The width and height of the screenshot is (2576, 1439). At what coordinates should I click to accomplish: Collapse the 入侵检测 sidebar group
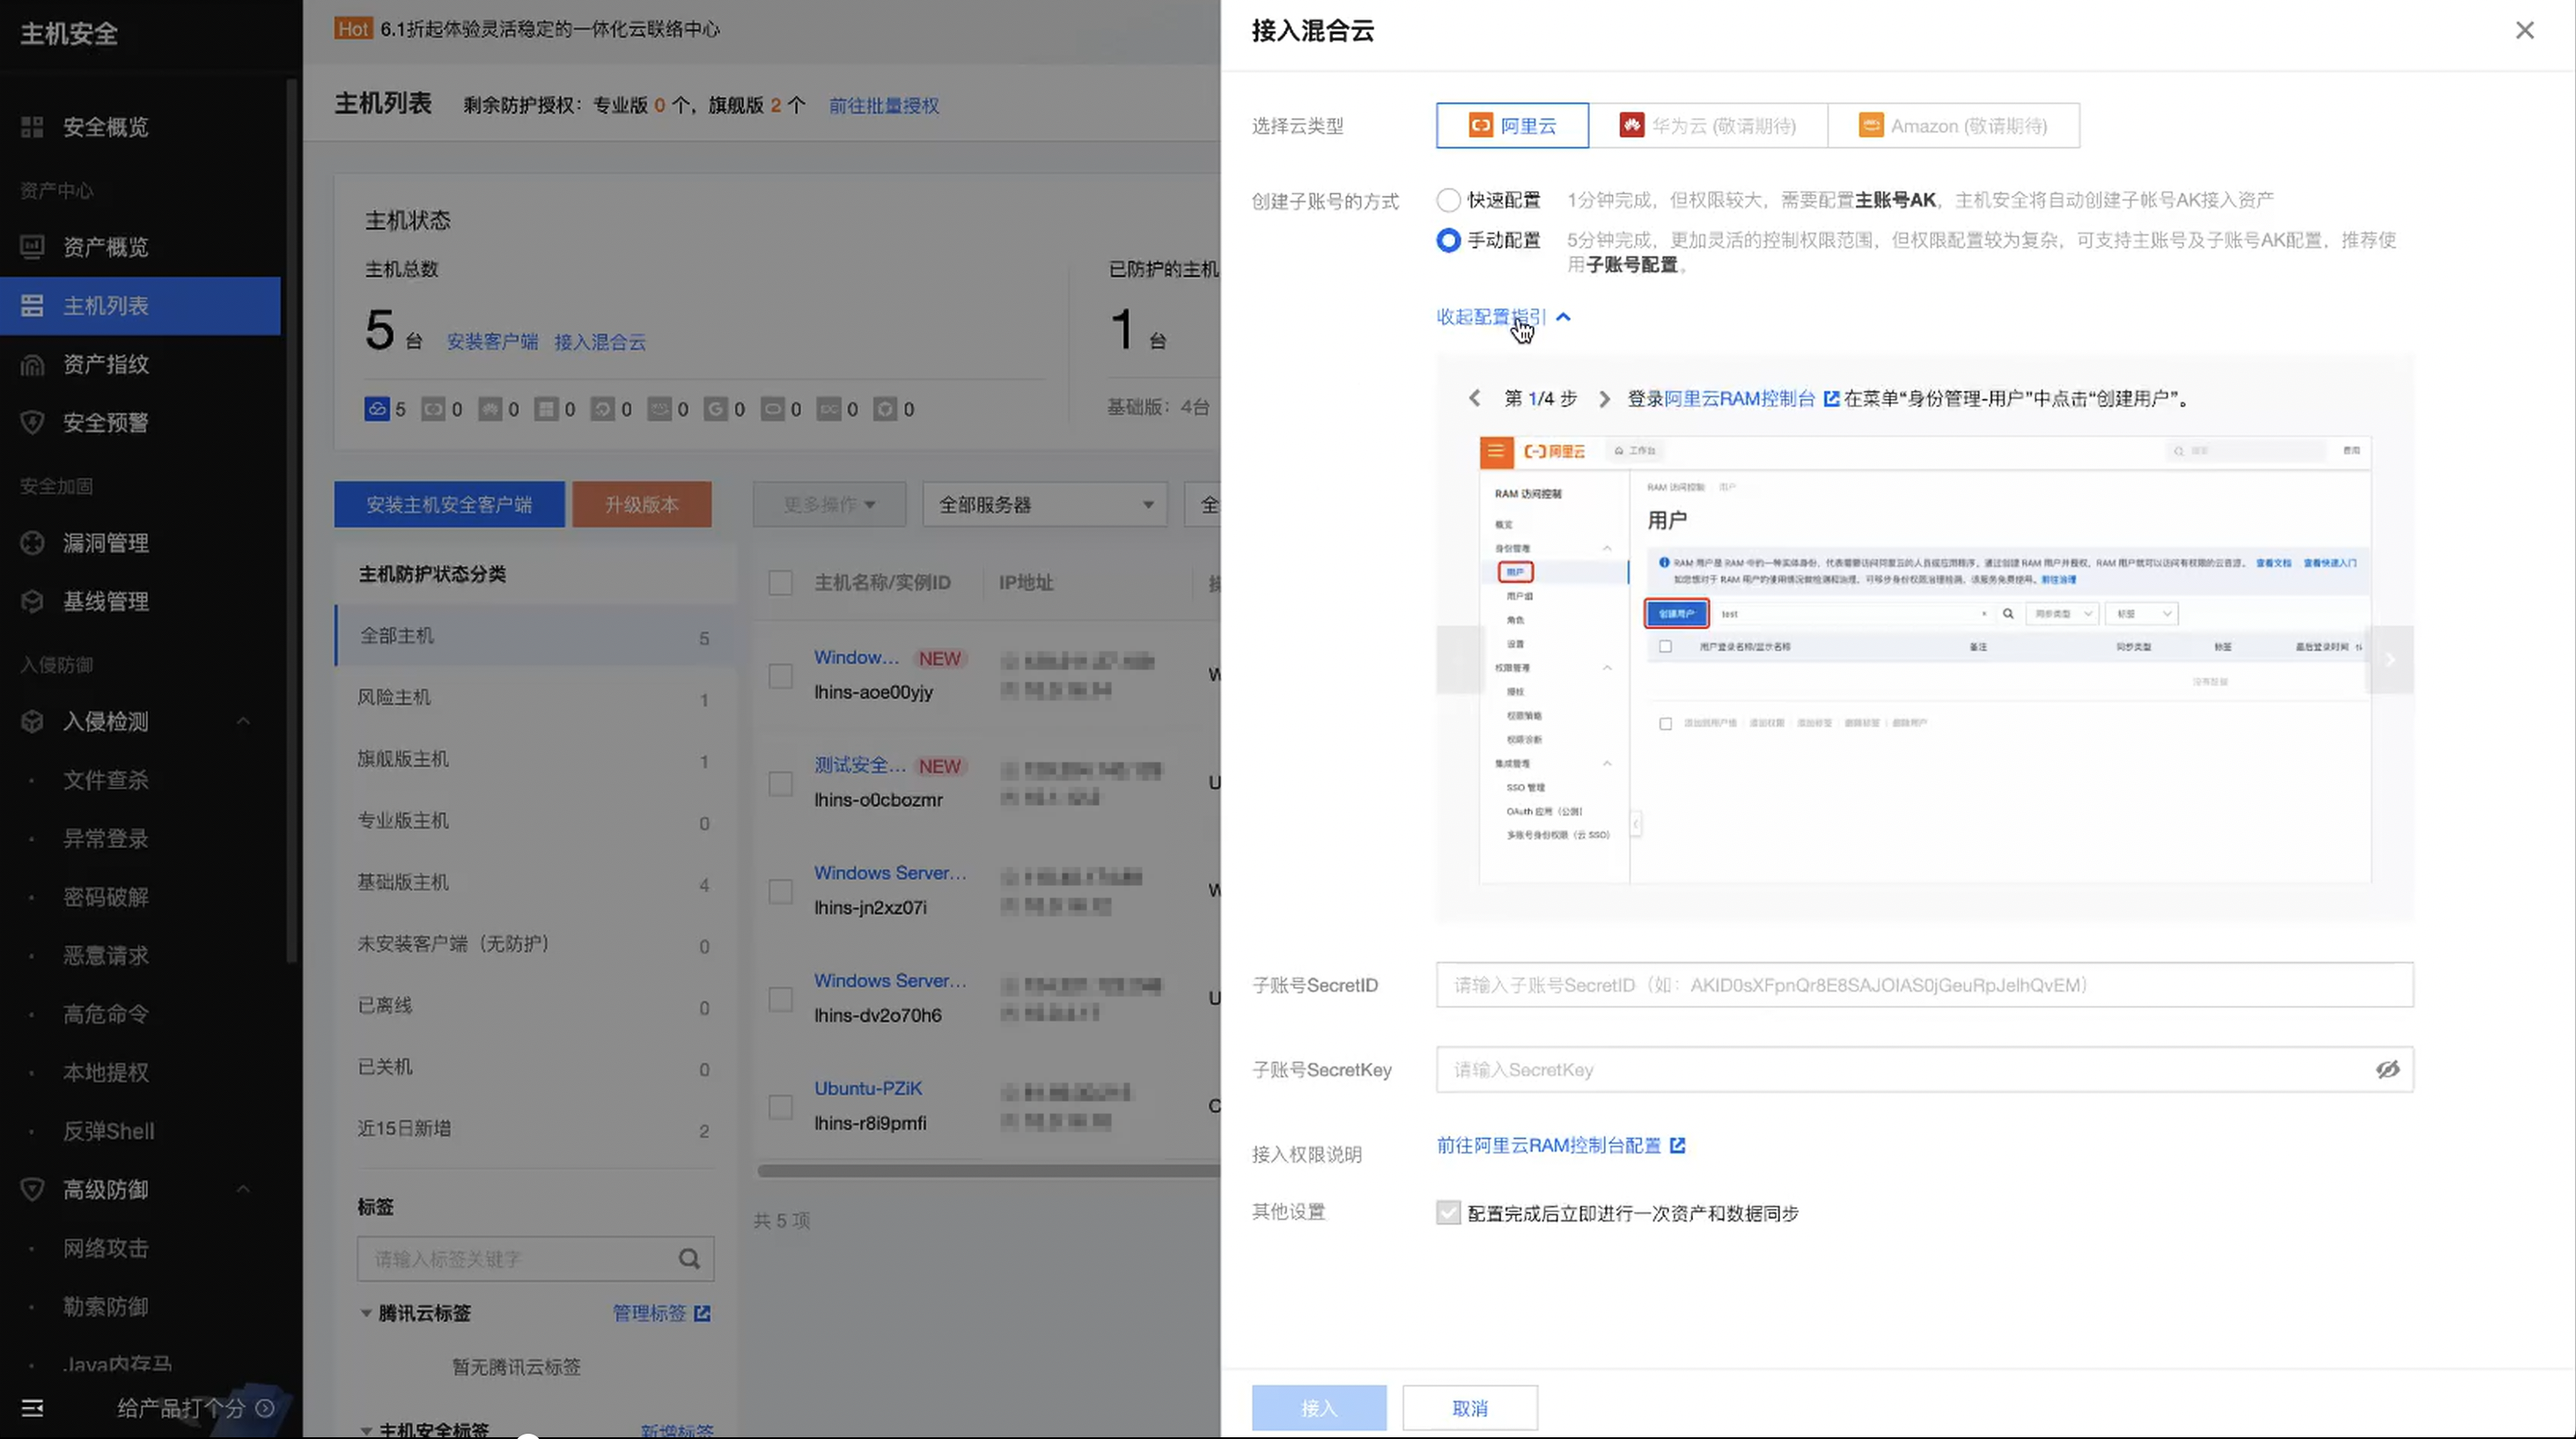(x=242, y=721)
